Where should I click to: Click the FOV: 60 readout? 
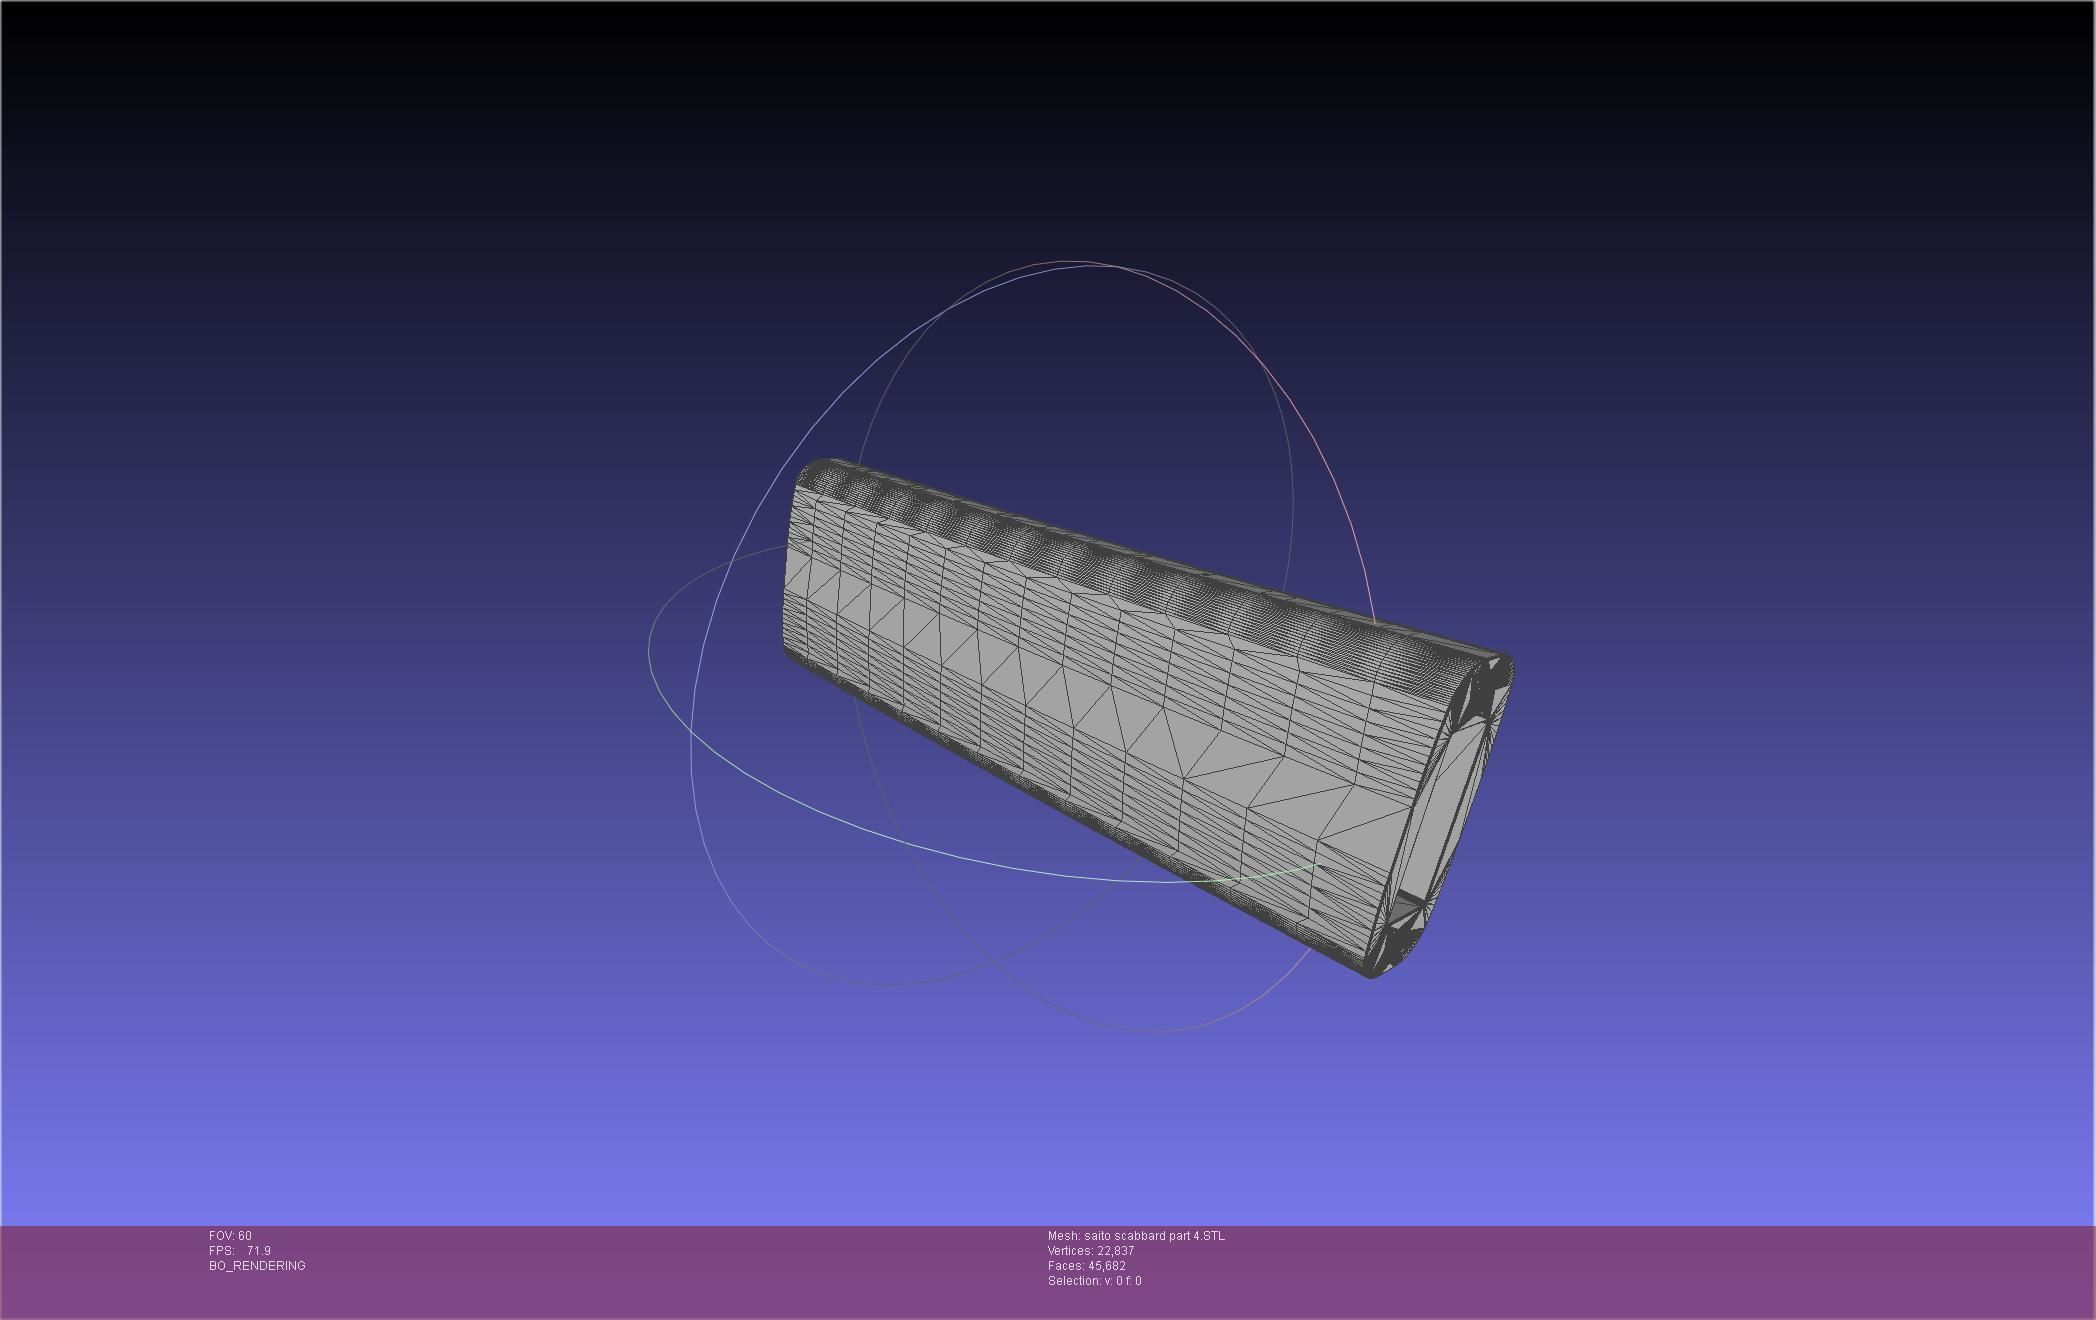click(230, 1236)
